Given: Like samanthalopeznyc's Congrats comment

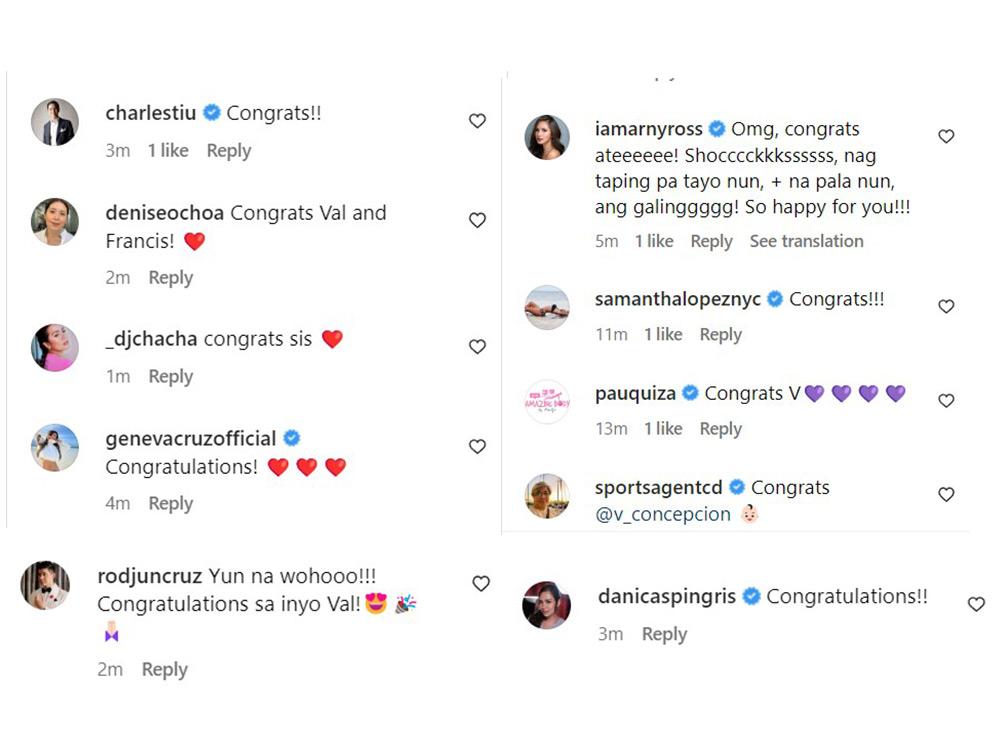Looking at the screenshot, I should click(x=946, y=306).
